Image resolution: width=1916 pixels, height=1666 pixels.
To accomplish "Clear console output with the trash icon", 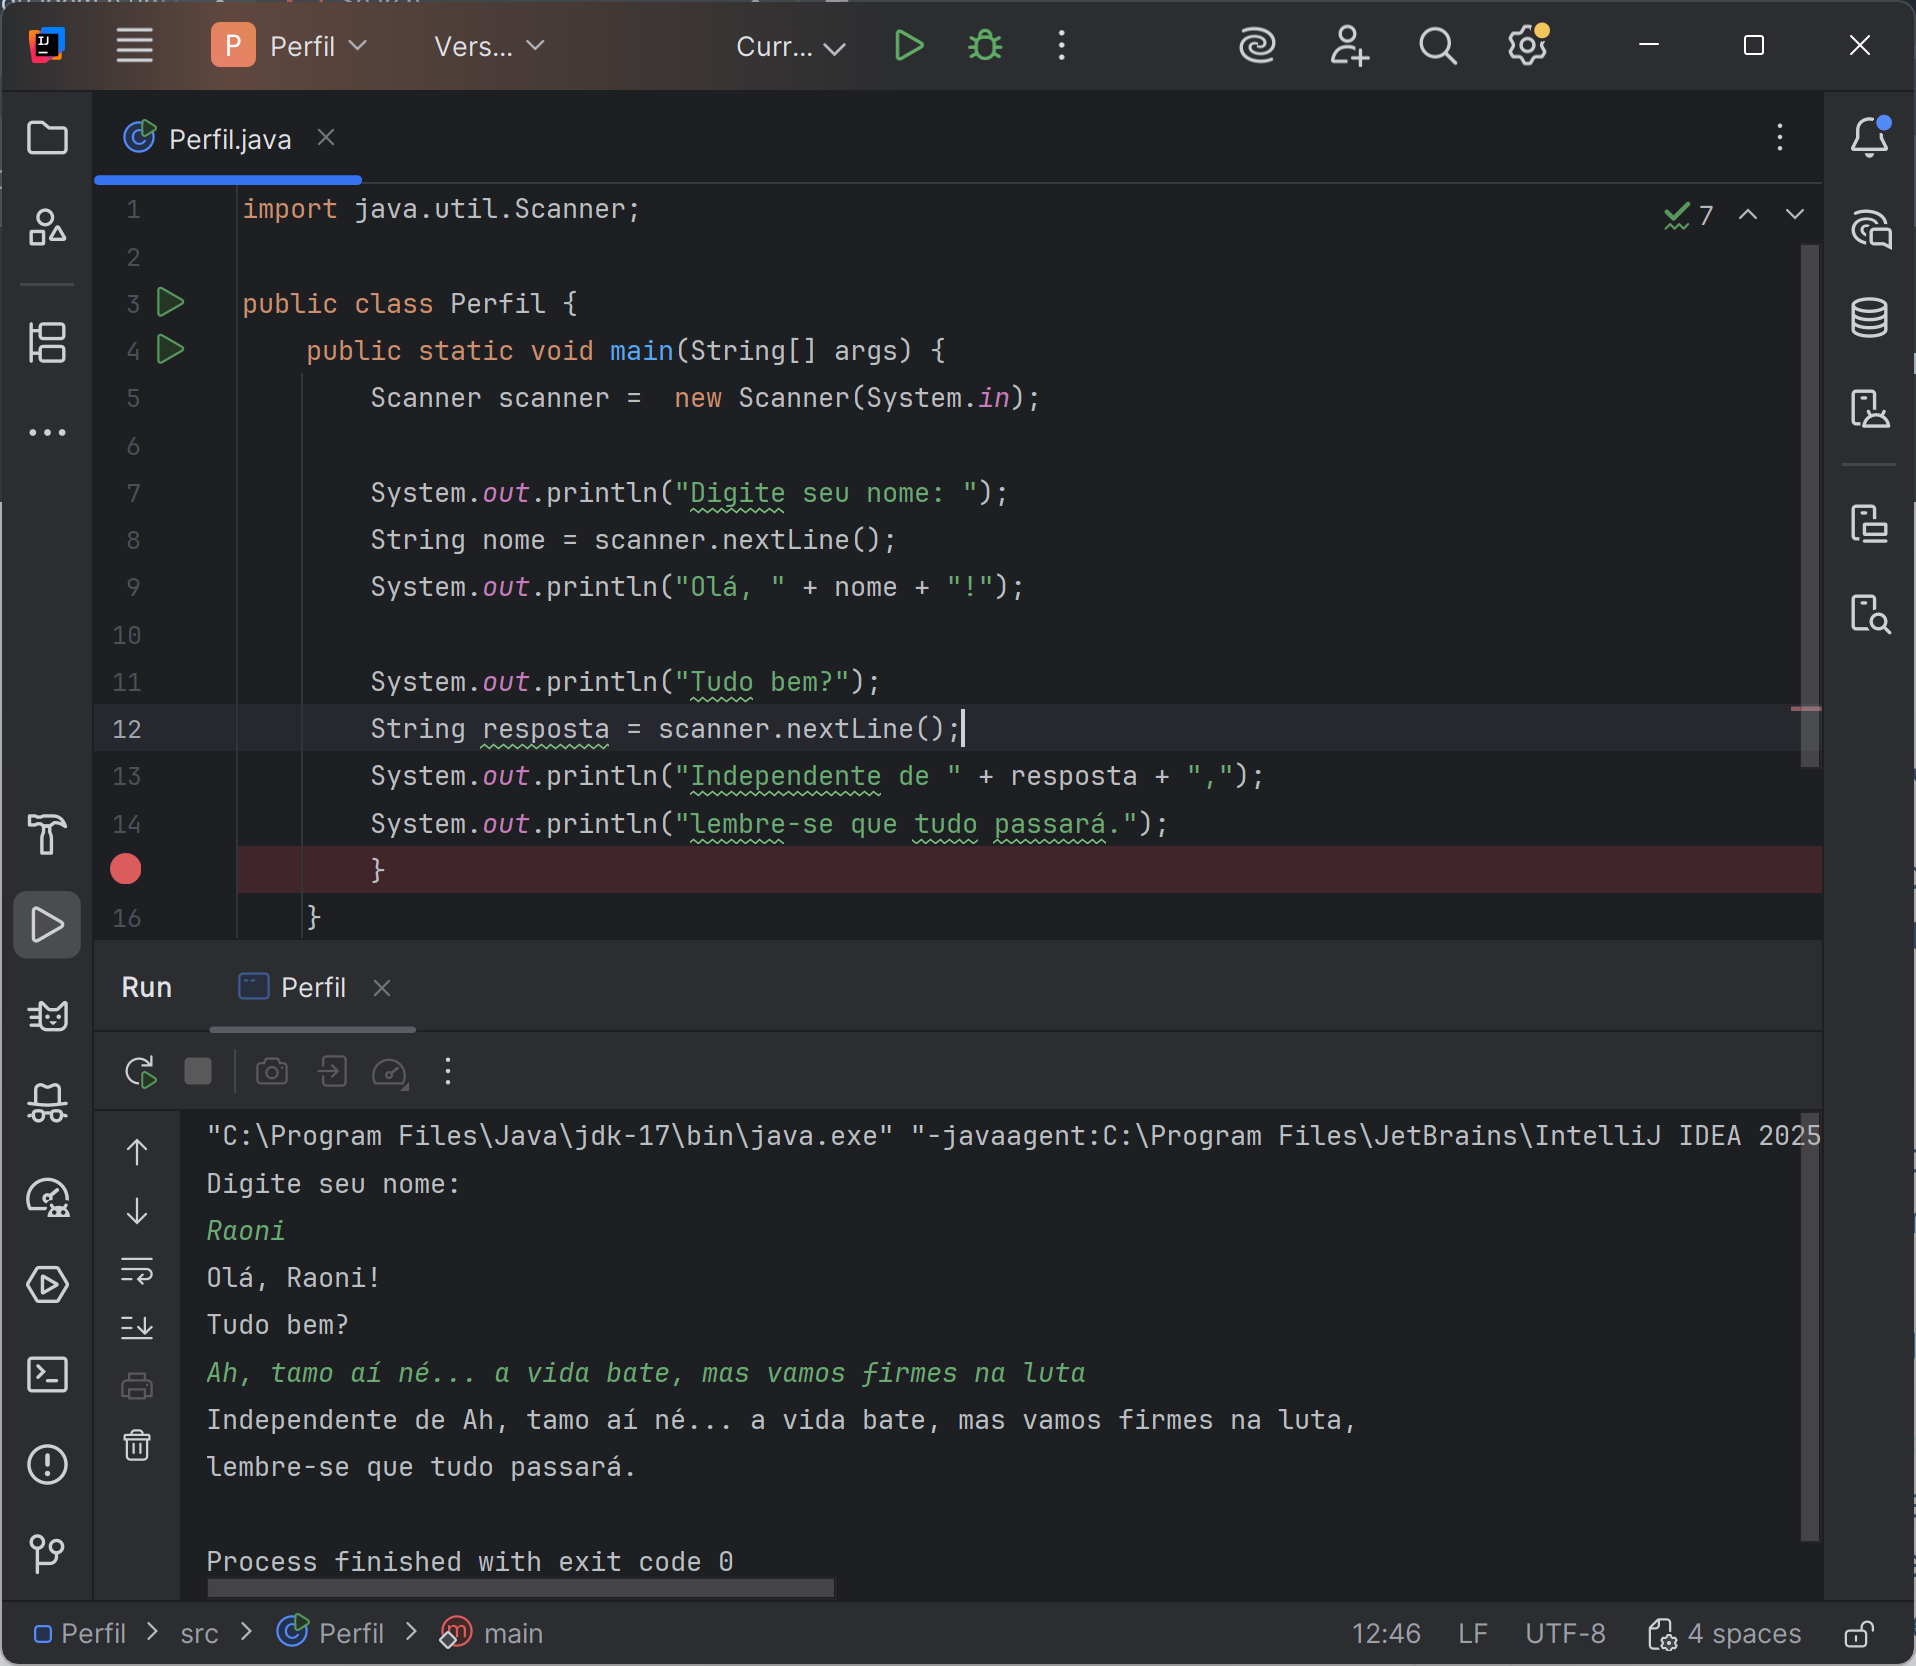I will (x=137, y=1445).
